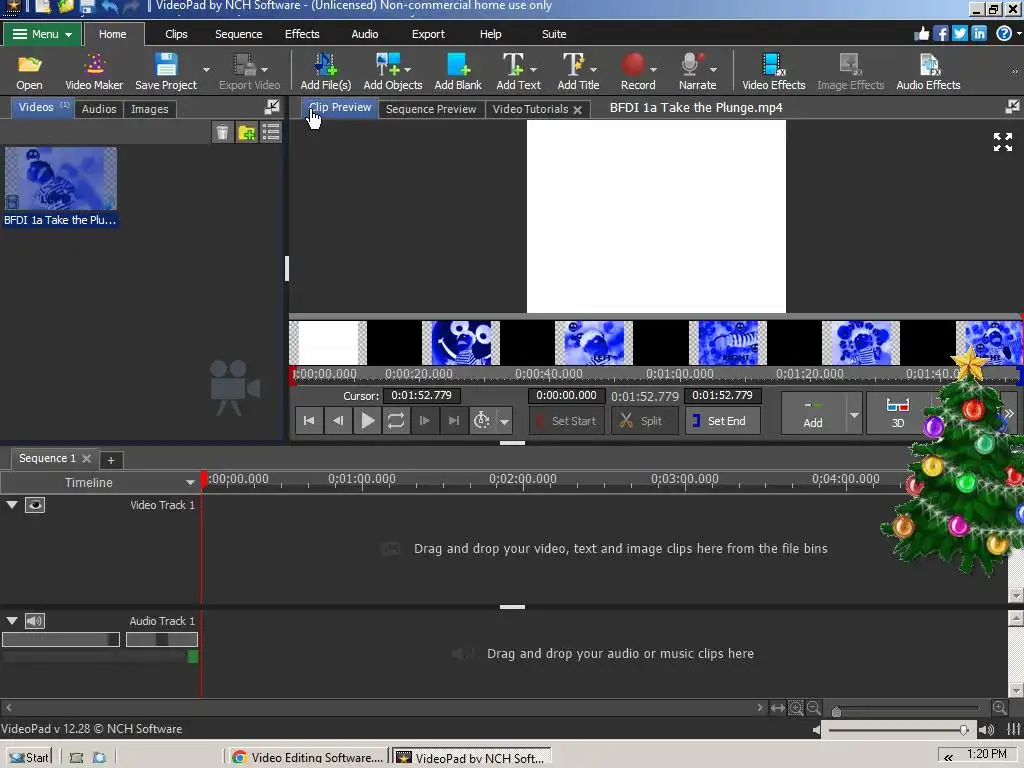
Task: Click the thumbs-up like icon
Action: [x=921, y=33]
